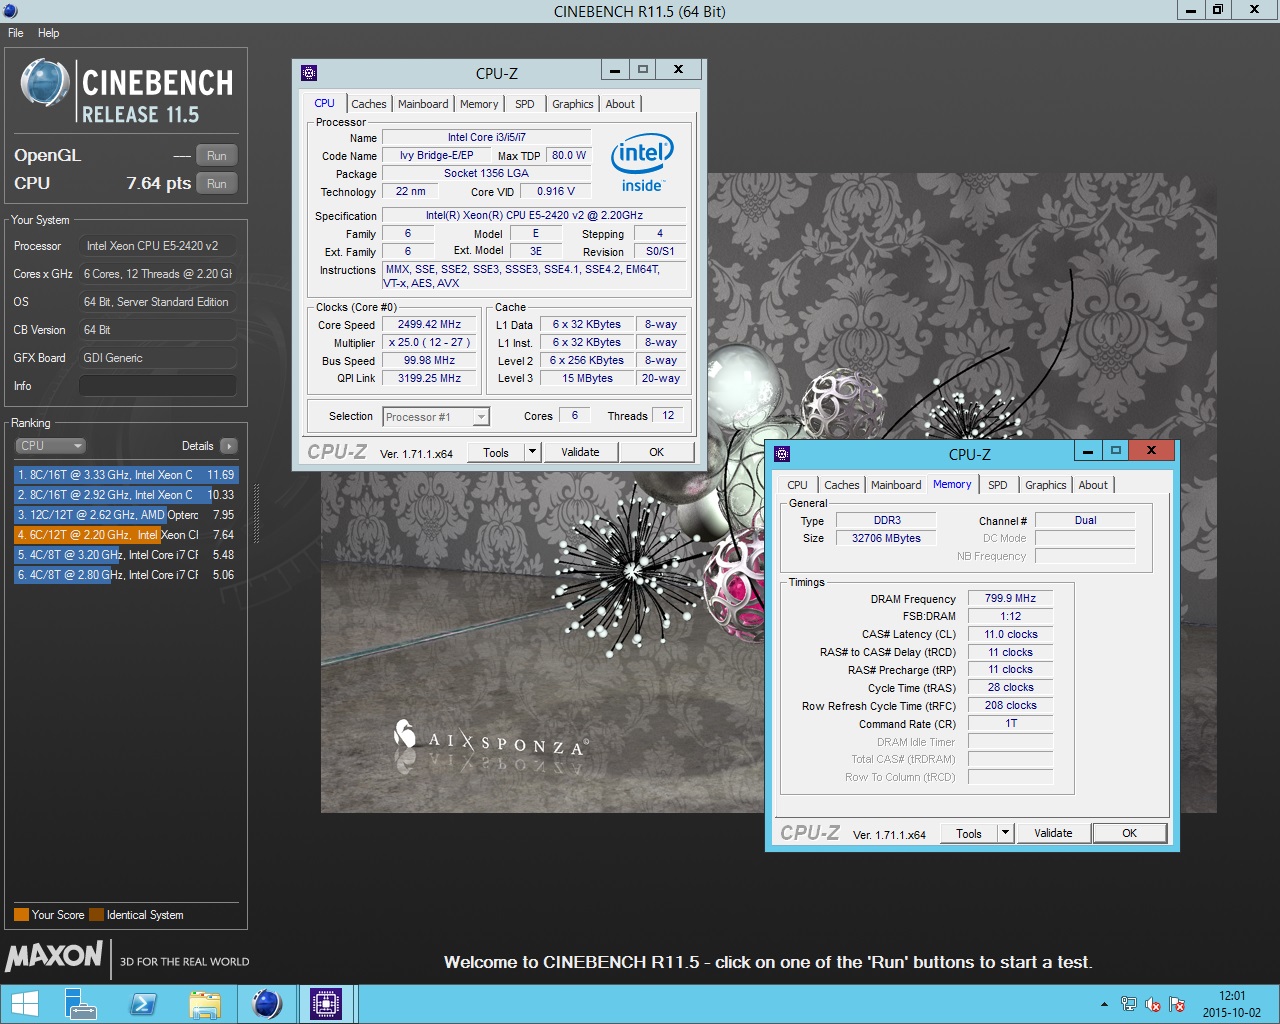The width and height of the screenshot is (1280, 1024).
Task: Click Validate in the CPU-Z CPU window
Action: tap(580, 452)
